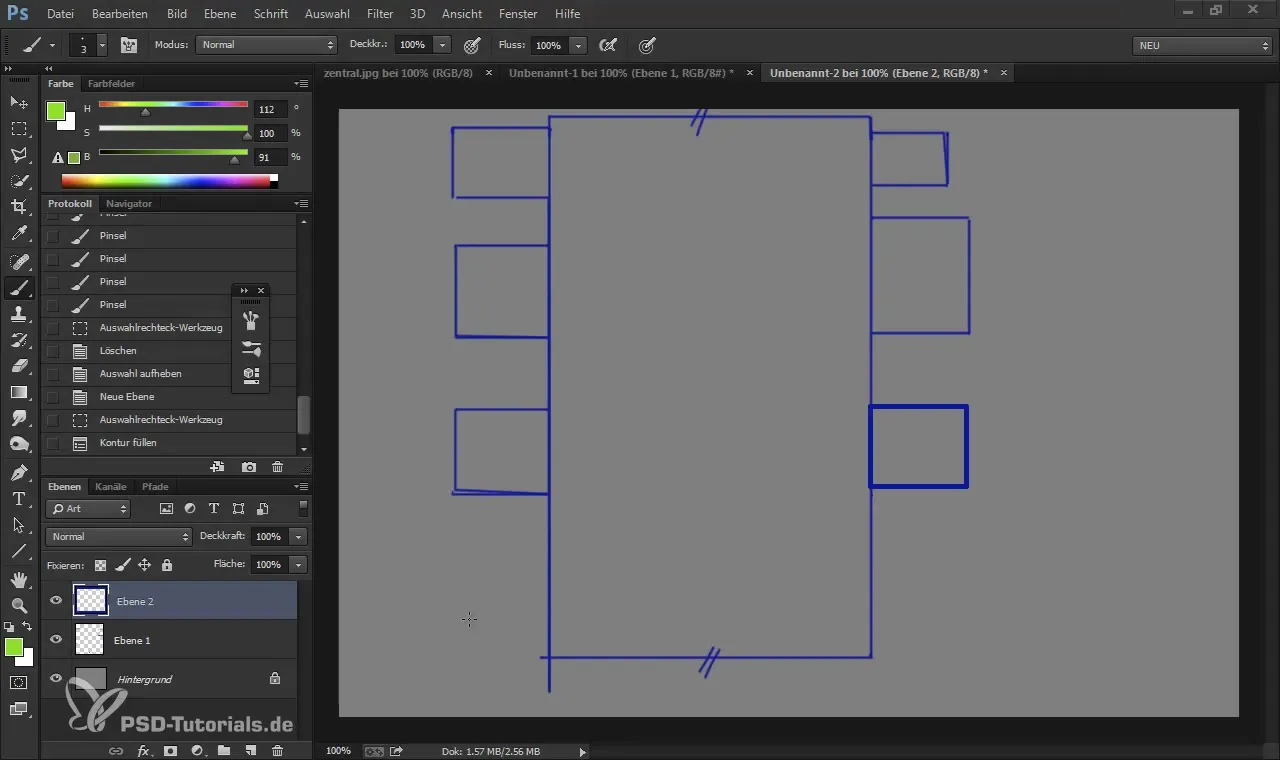Screen dimensions: 1280x760
Task: Toggle Quick Mask mode
Action: click(18, 683)
